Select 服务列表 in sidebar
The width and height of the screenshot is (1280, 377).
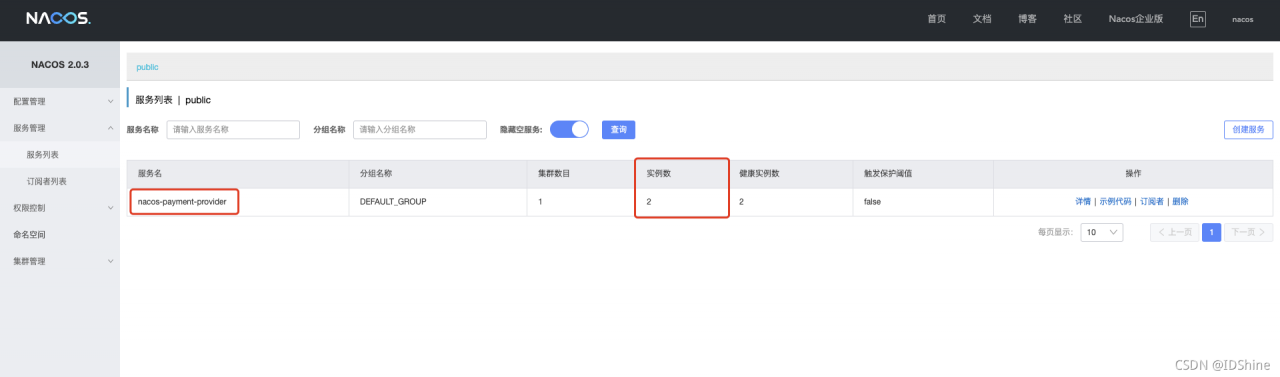[x=60, y=154]
